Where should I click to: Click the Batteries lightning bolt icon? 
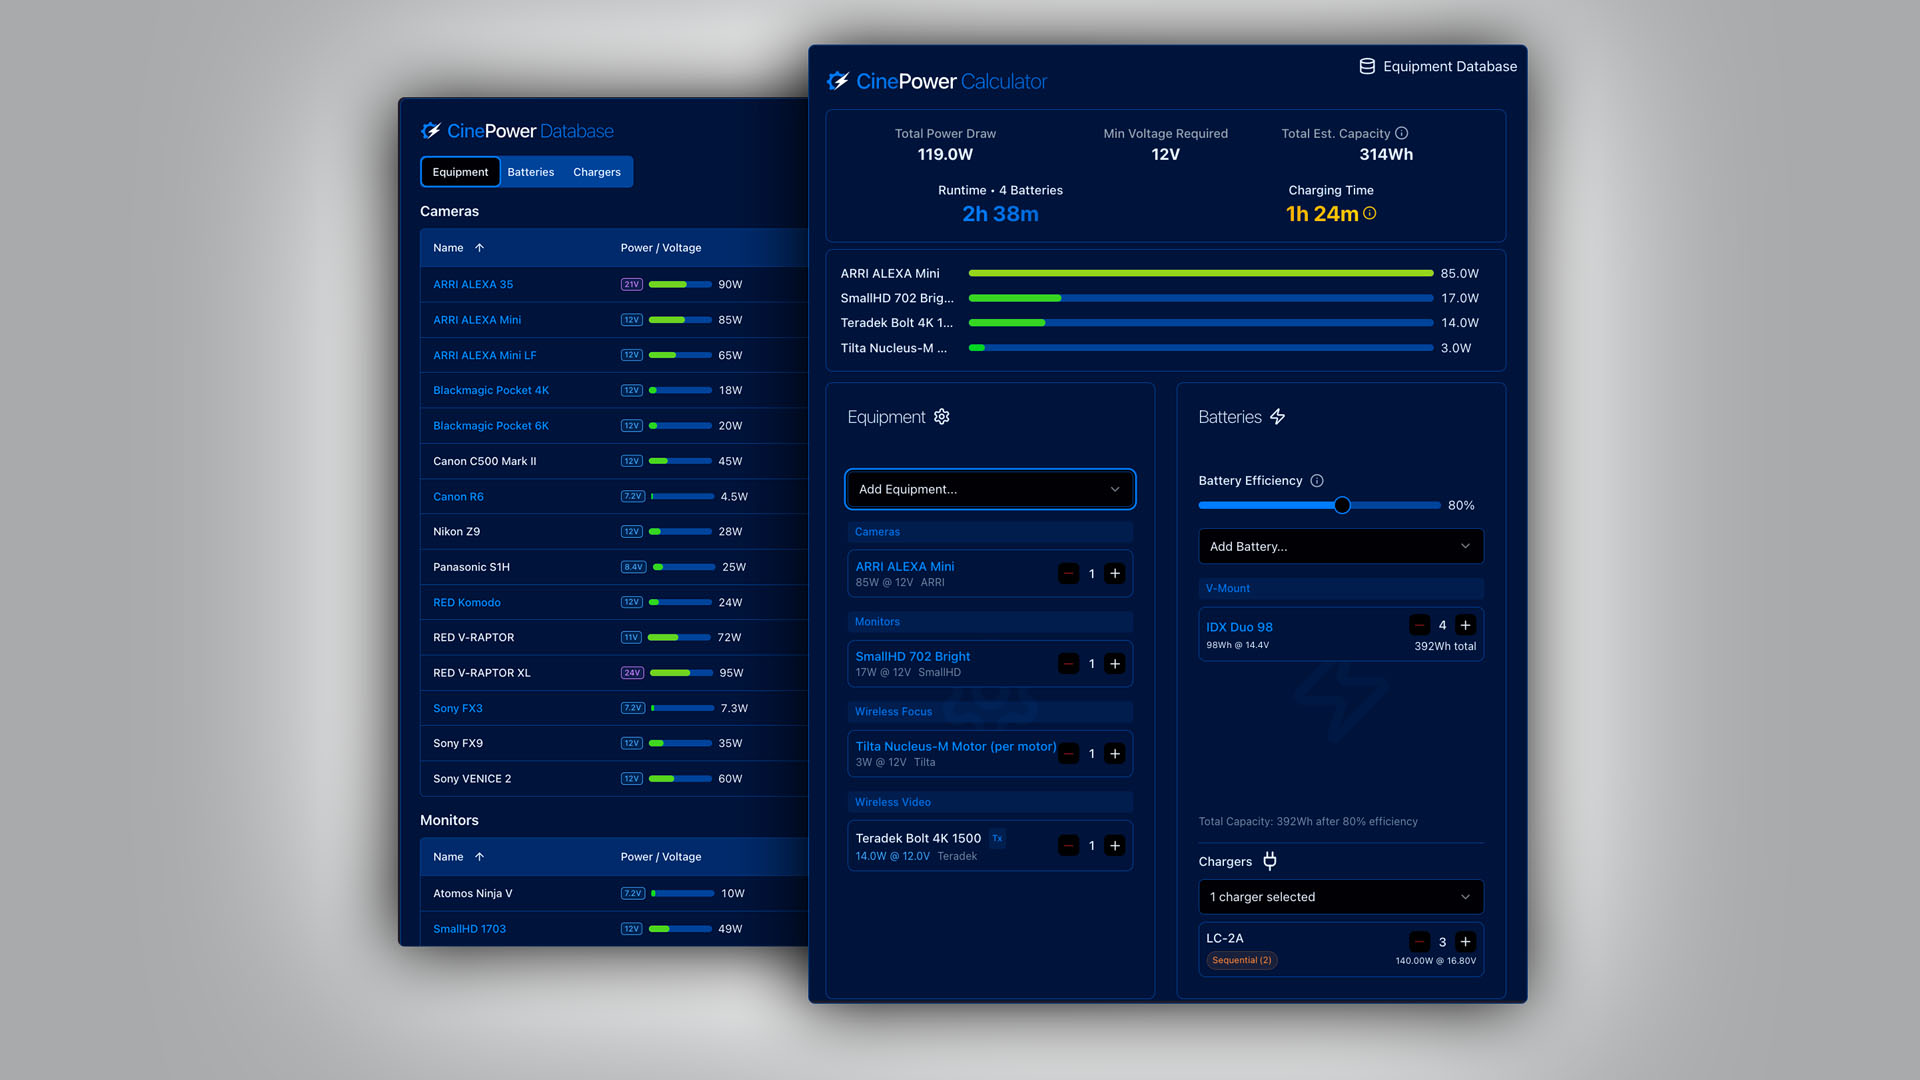click(x=1278, y=416)
